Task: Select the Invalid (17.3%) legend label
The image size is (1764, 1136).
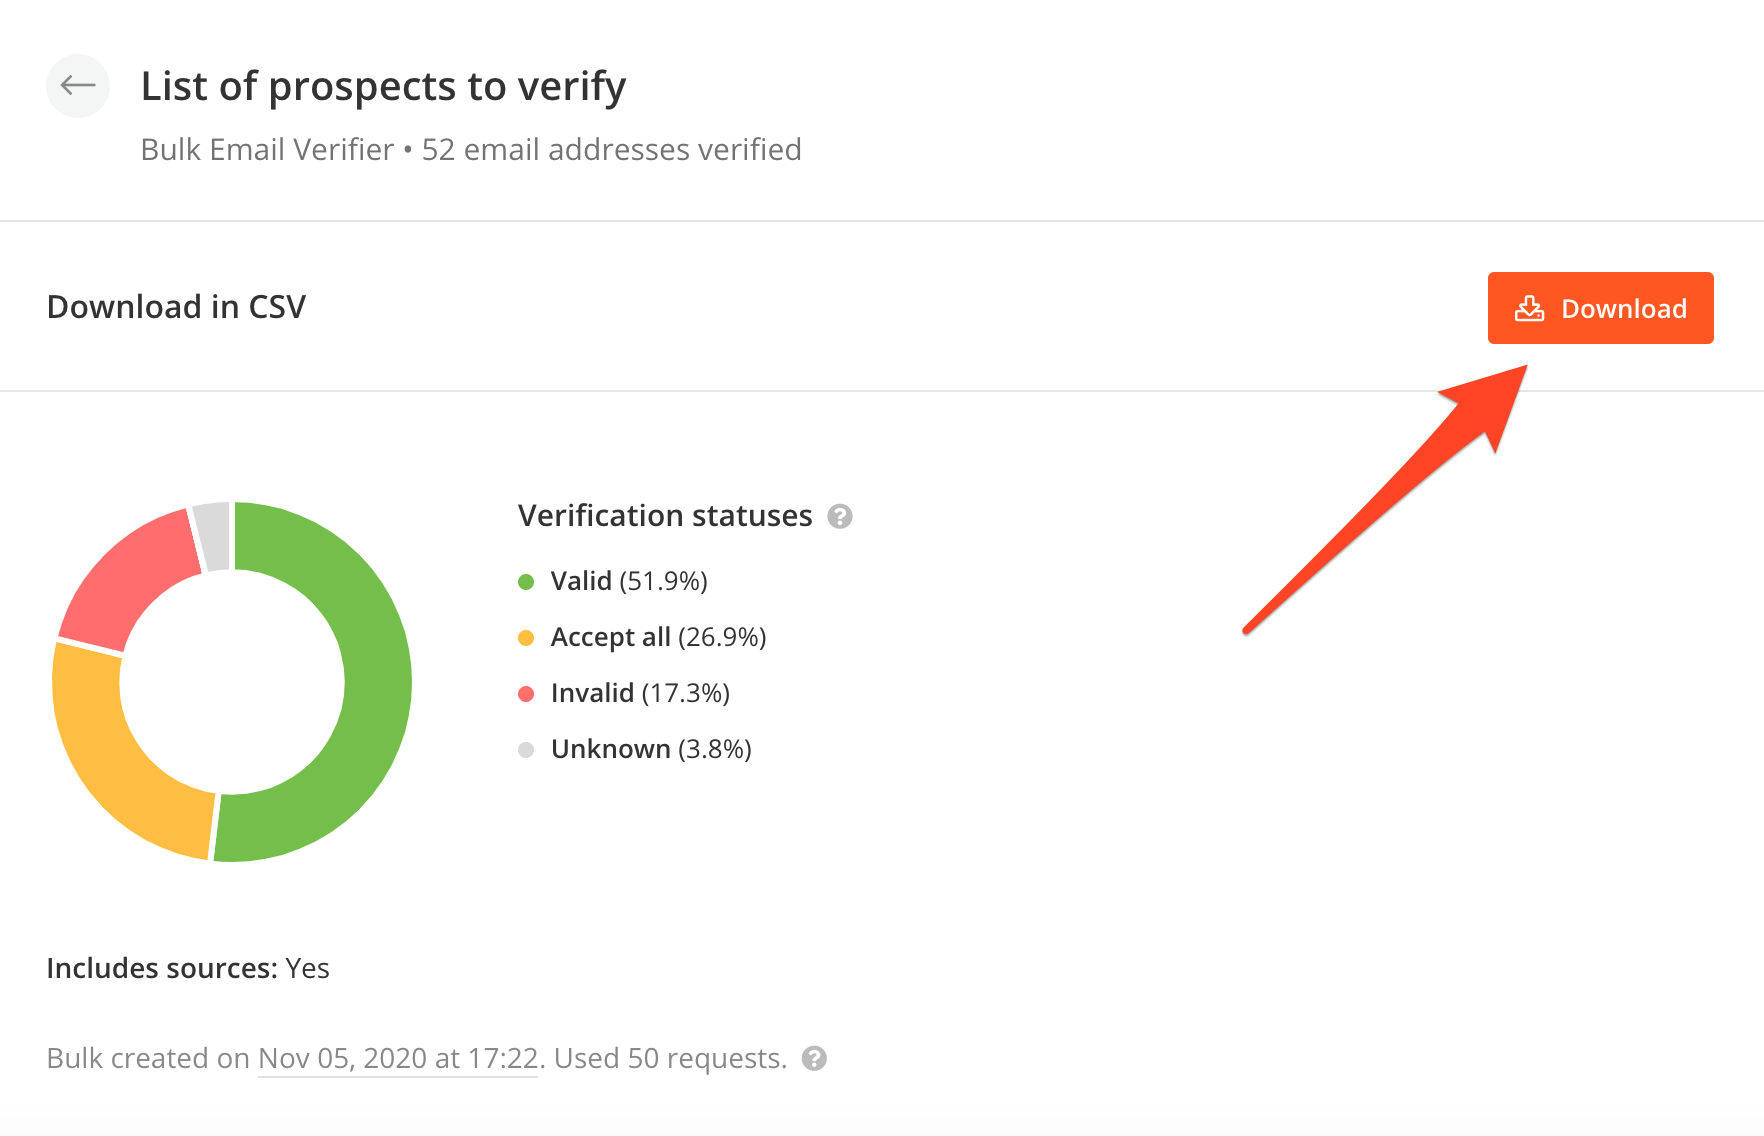Action: (x=640, y=693)
